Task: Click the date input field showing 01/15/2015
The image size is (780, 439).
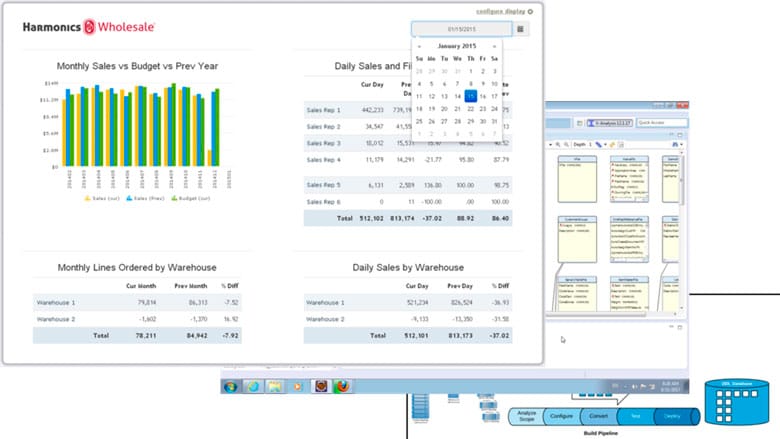Action: point(461,29)
